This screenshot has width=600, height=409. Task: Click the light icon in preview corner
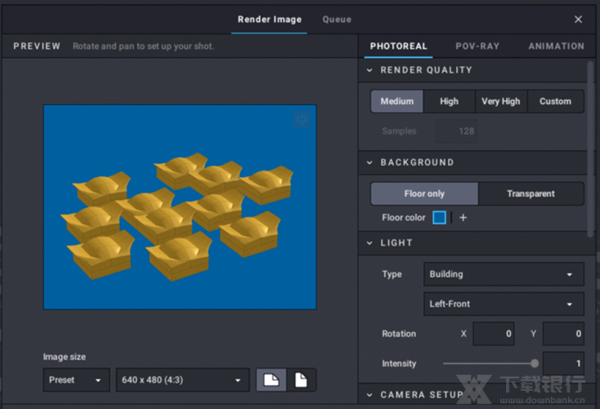302,120
